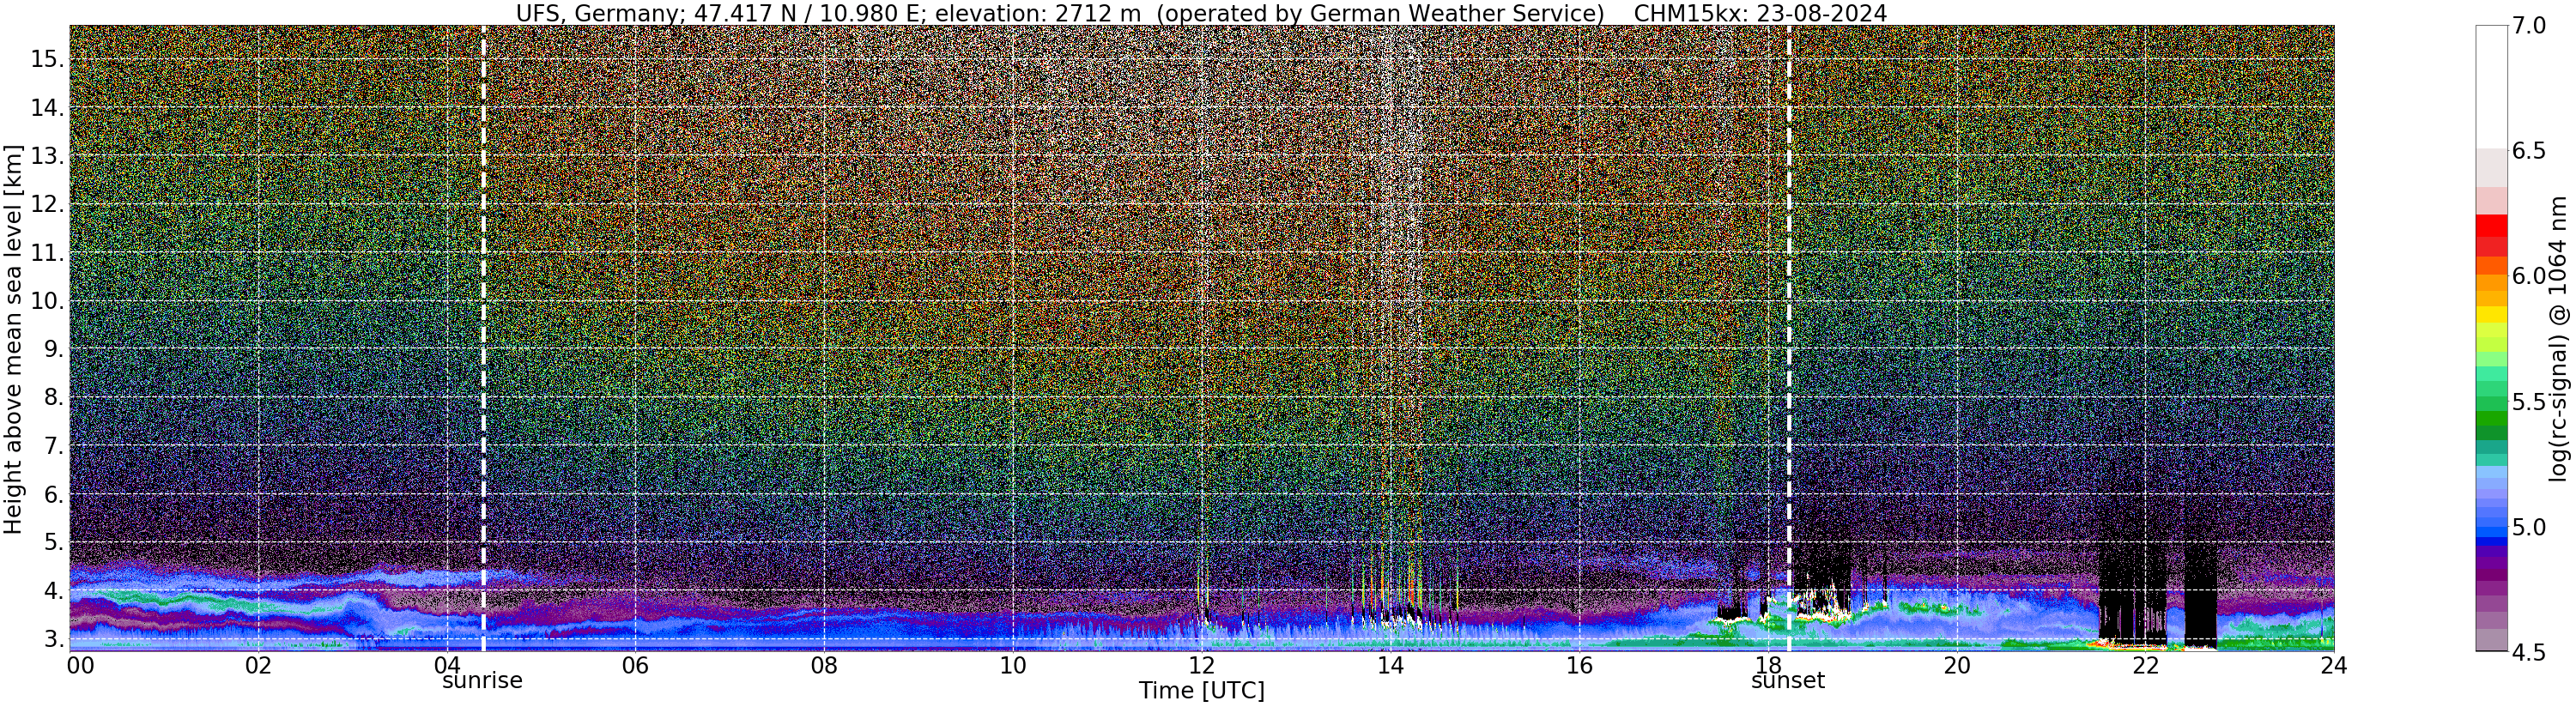Click the y-axis tick label '9.'
The width and height of the screenshot is (2576, 707).
[54, 349]
